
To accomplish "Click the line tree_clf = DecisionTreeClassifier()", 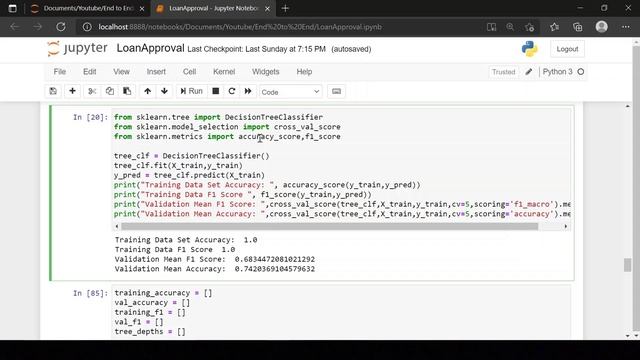I will coord(191,156).
